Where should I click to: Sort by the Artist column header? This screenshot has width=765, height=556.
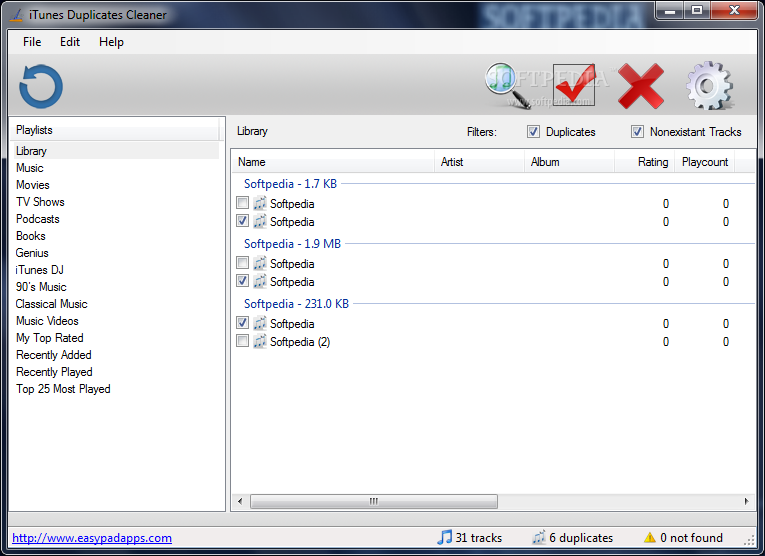click(x=479, y=162)
